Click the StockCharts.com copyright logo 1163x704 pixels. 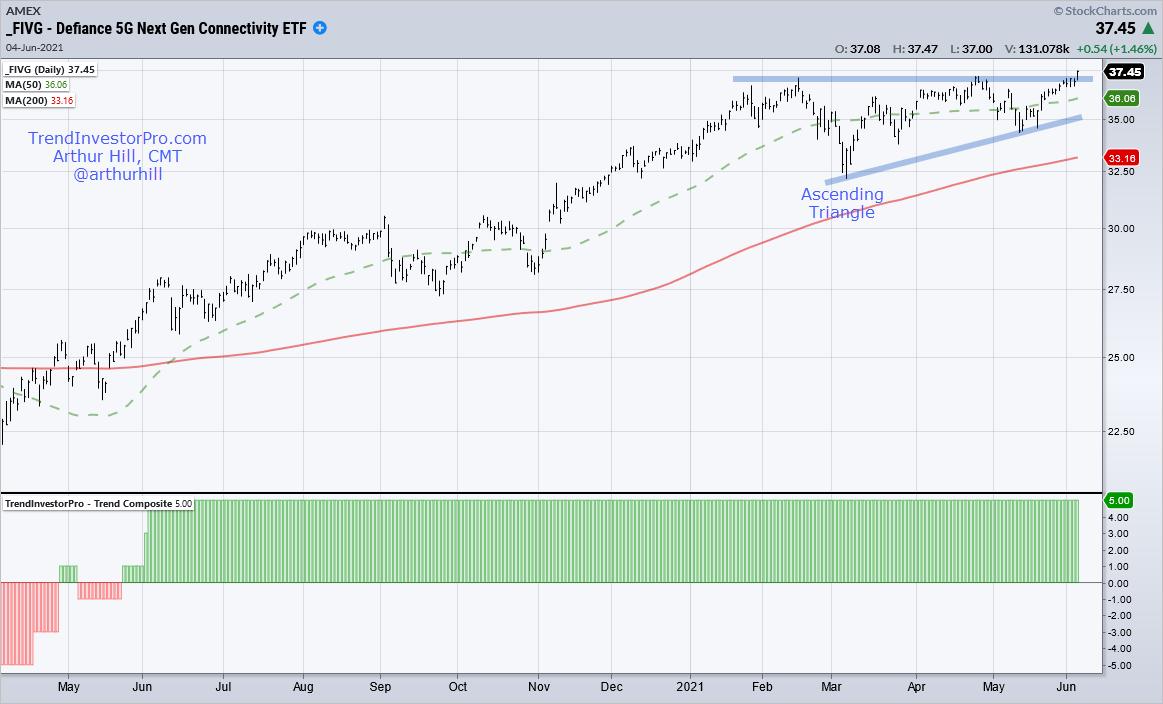coord(1103,10)
